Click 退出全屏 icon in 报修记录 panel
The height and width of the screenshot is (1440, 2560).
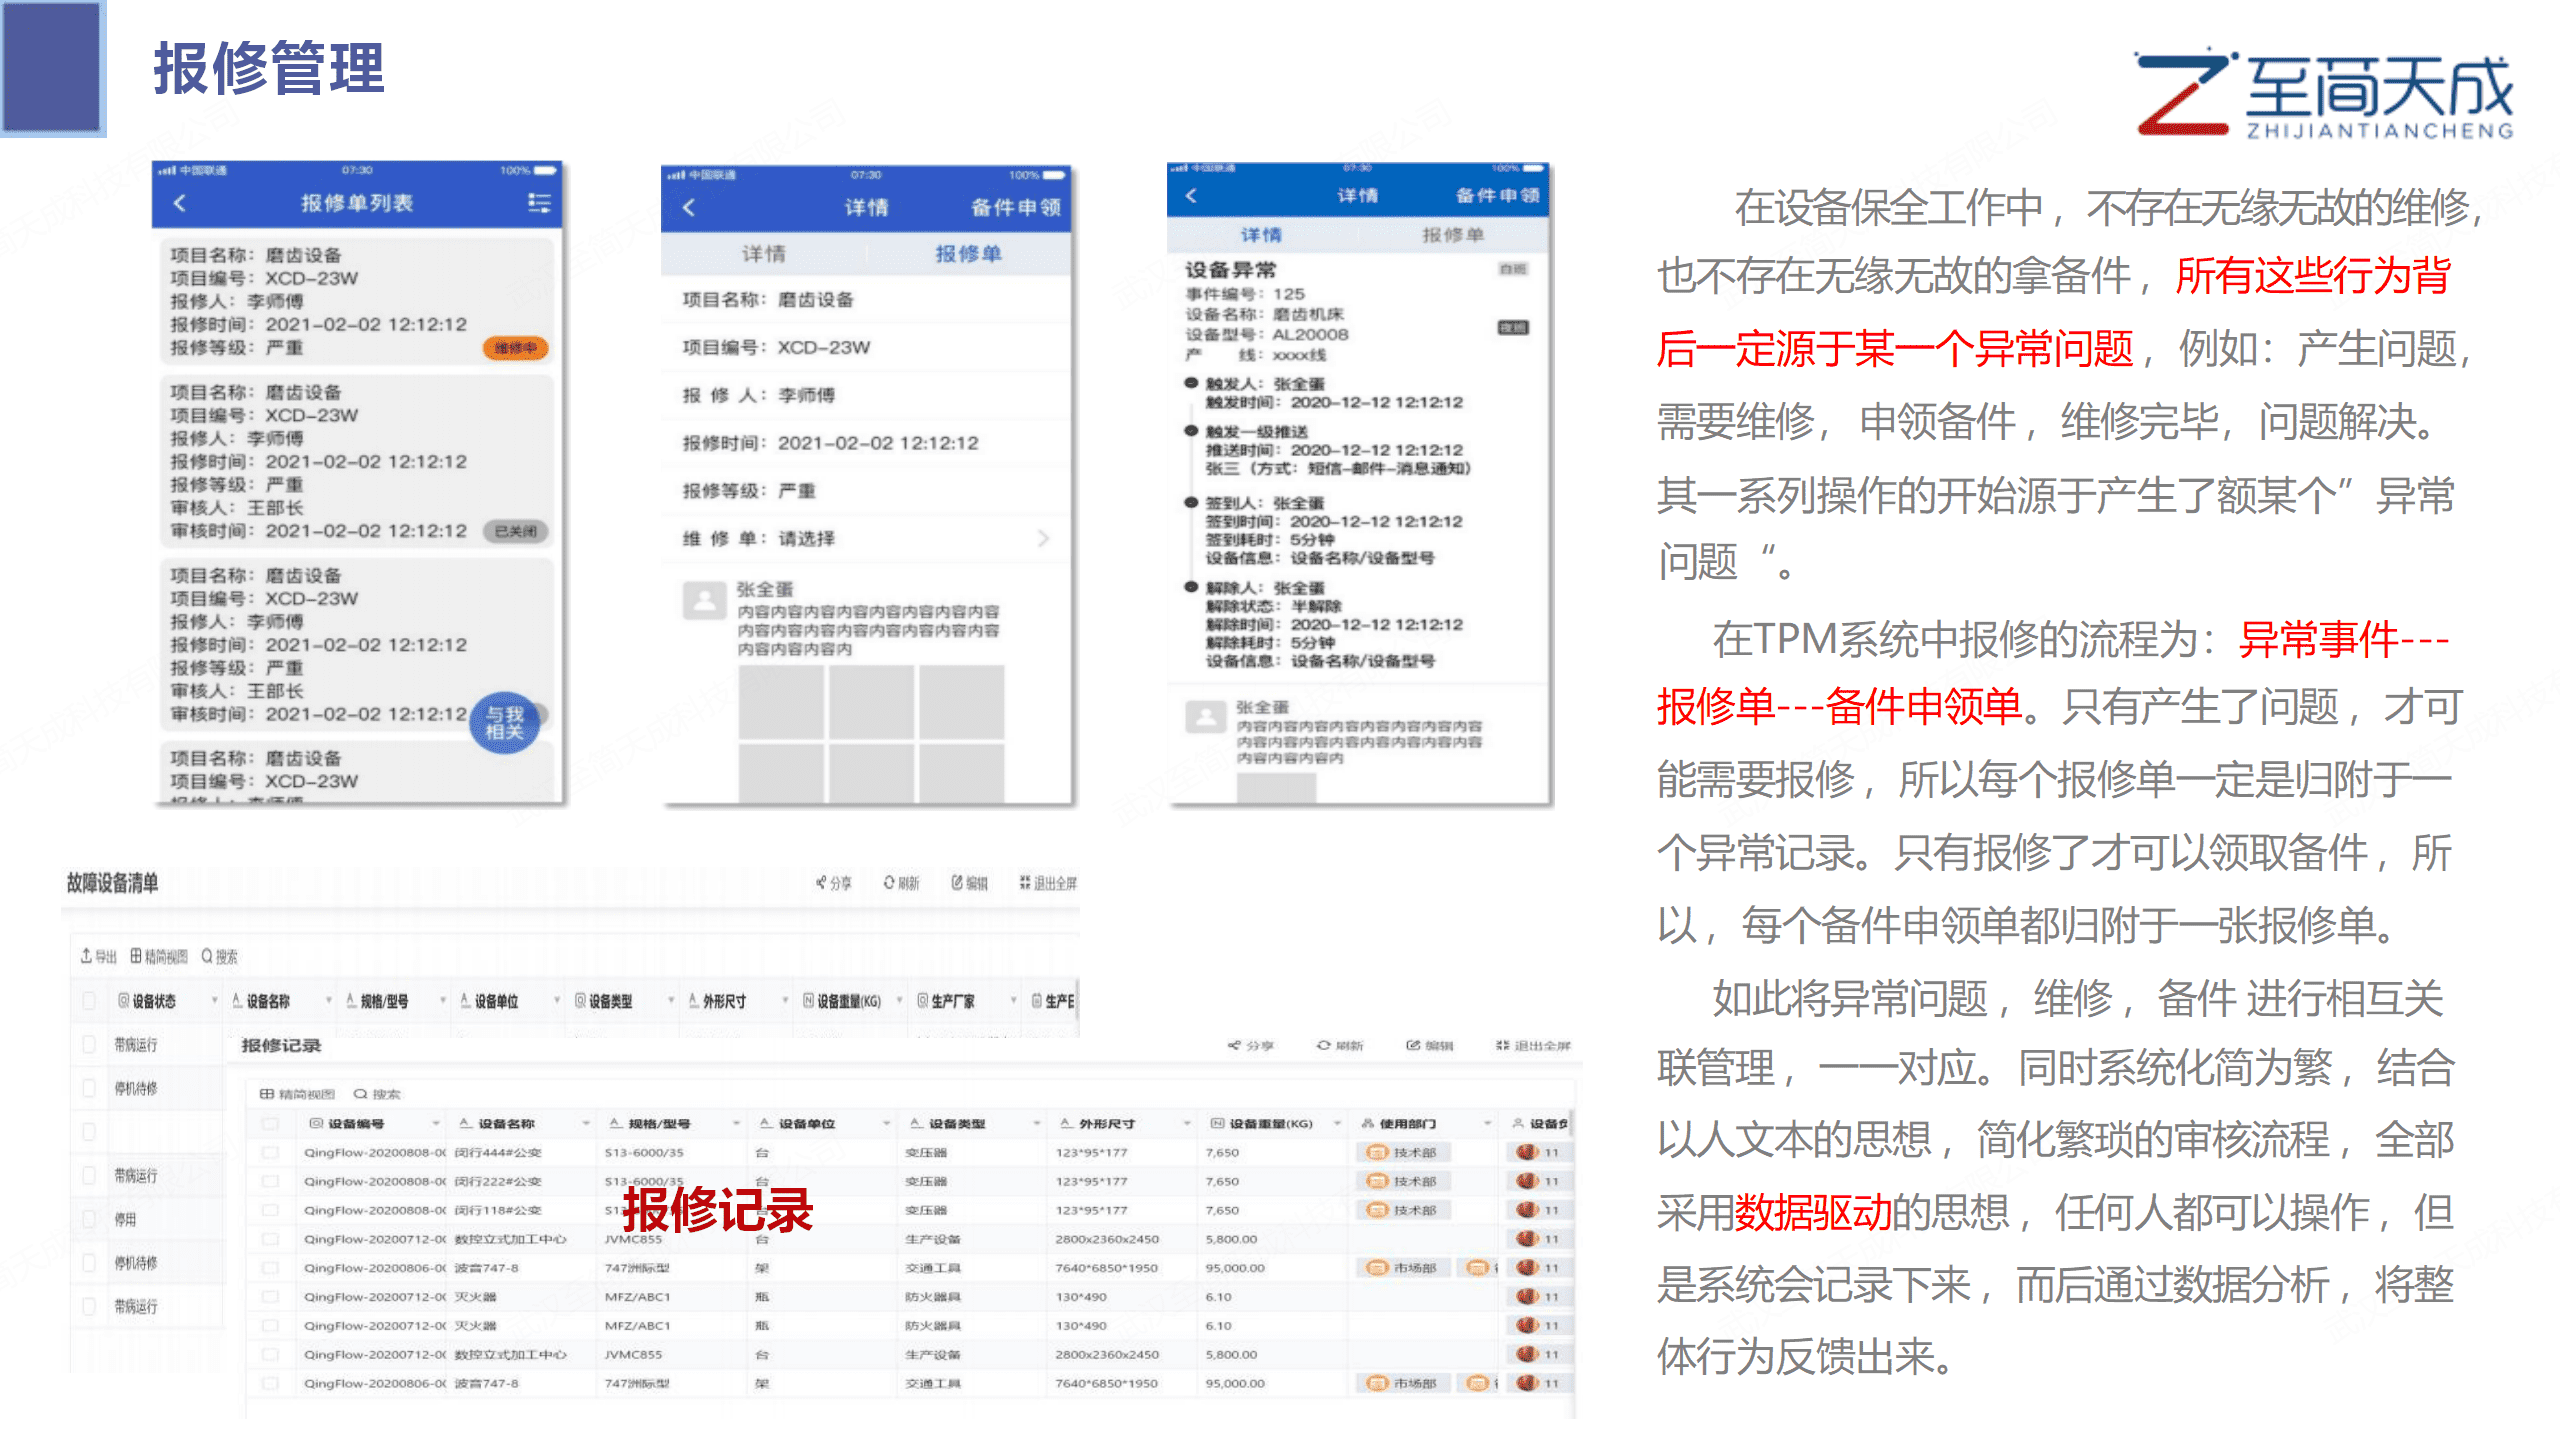pyautogui.click(x=1502, y=1045)
